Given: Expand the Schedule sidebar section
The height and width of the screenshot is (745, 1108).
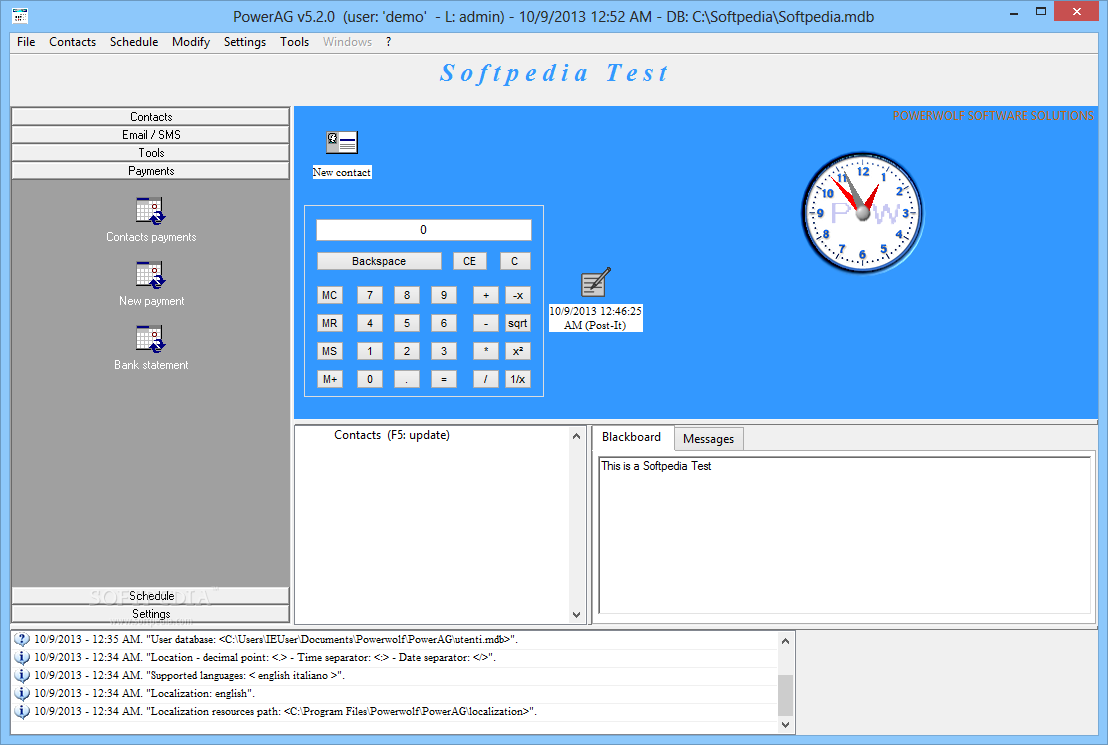Looking at the screenshot, I should 151,596.
